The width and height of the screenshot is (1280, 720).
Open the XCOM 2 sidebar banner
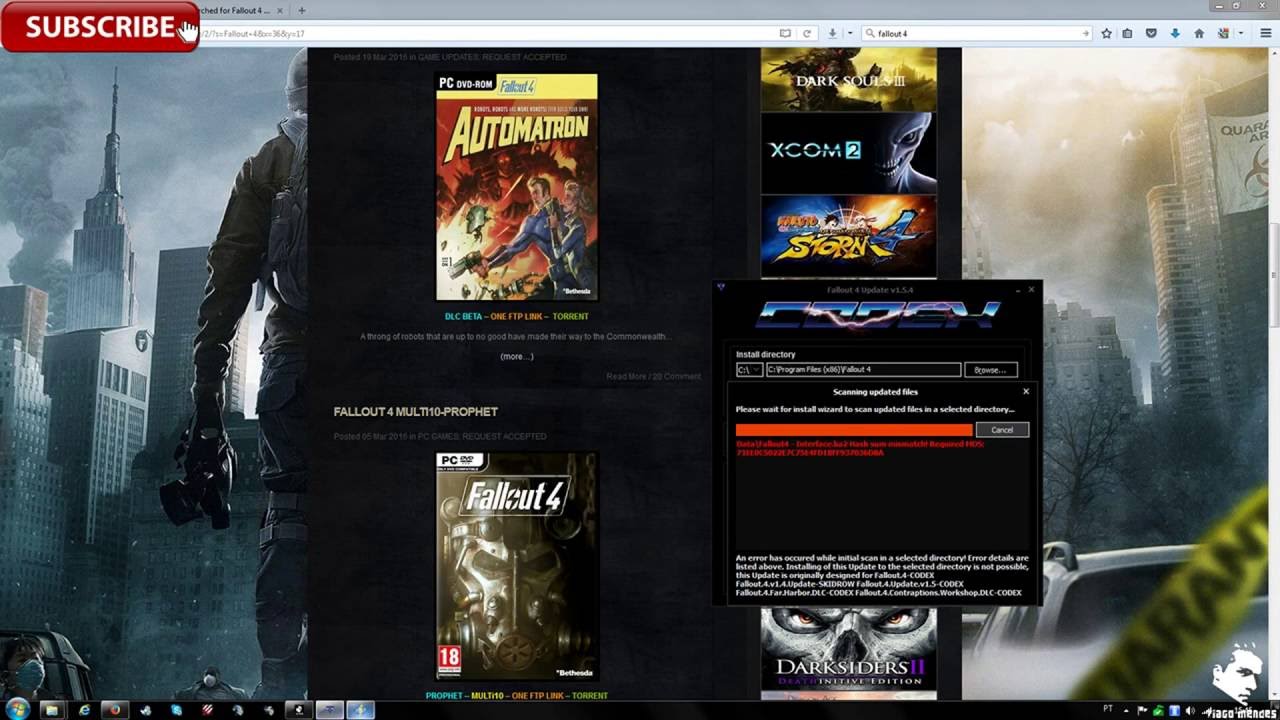(849, 153)
